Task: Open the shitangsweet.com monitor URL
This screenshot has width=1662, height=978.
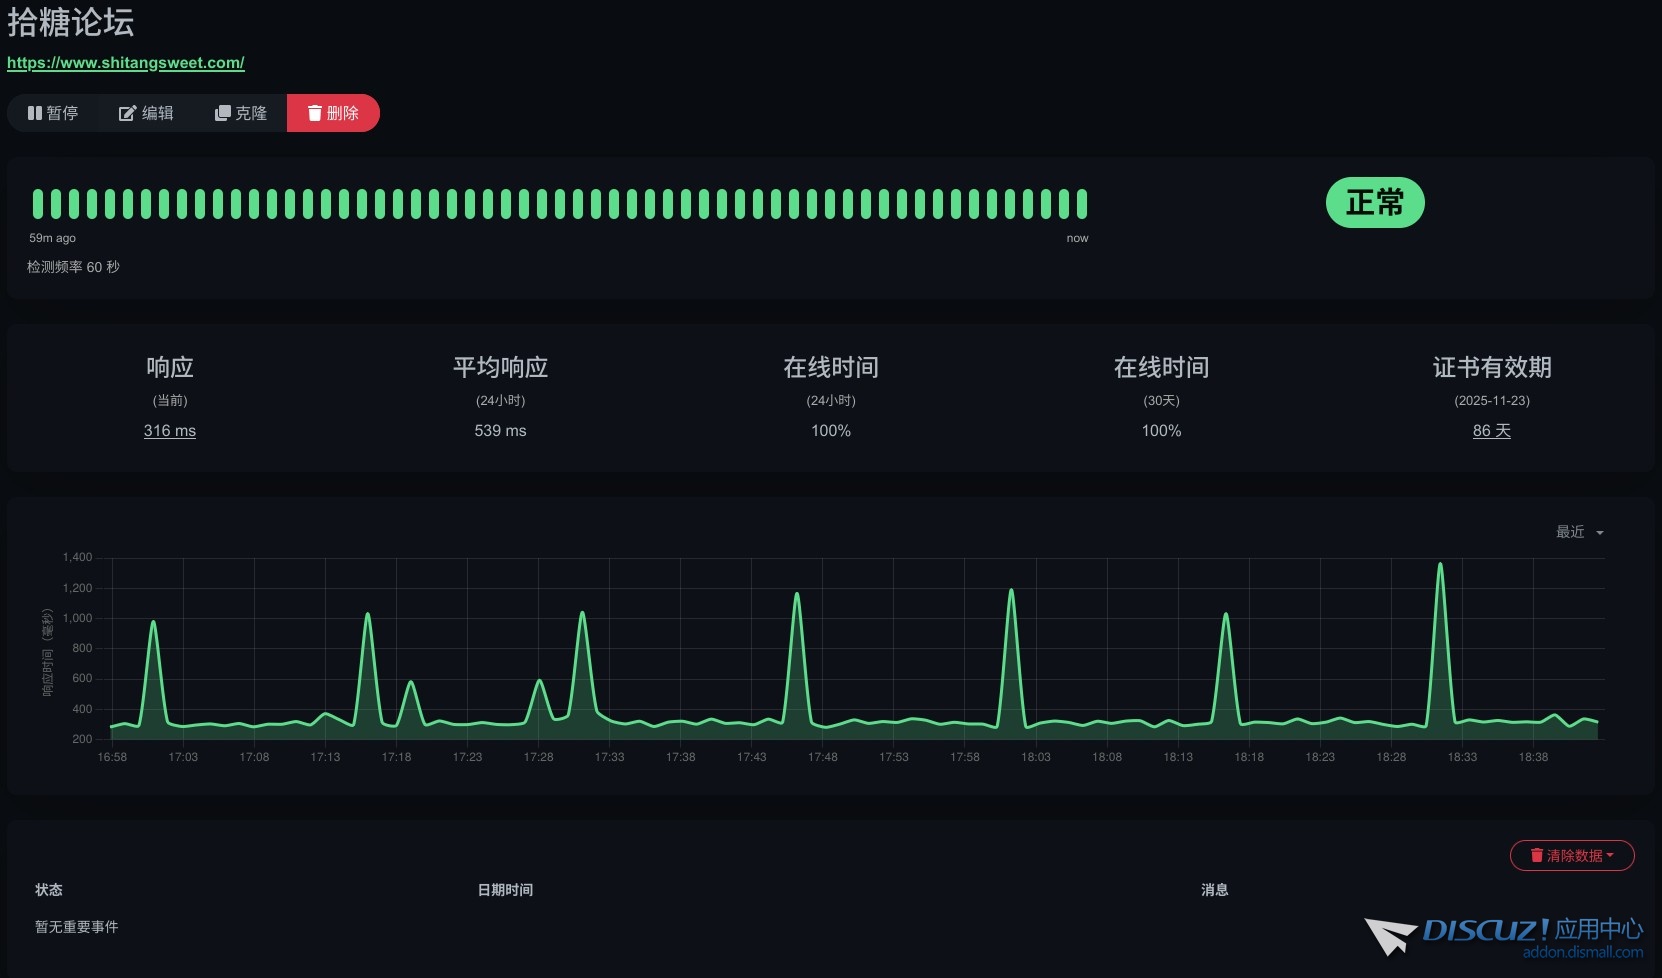Action: tap(126, 62)
